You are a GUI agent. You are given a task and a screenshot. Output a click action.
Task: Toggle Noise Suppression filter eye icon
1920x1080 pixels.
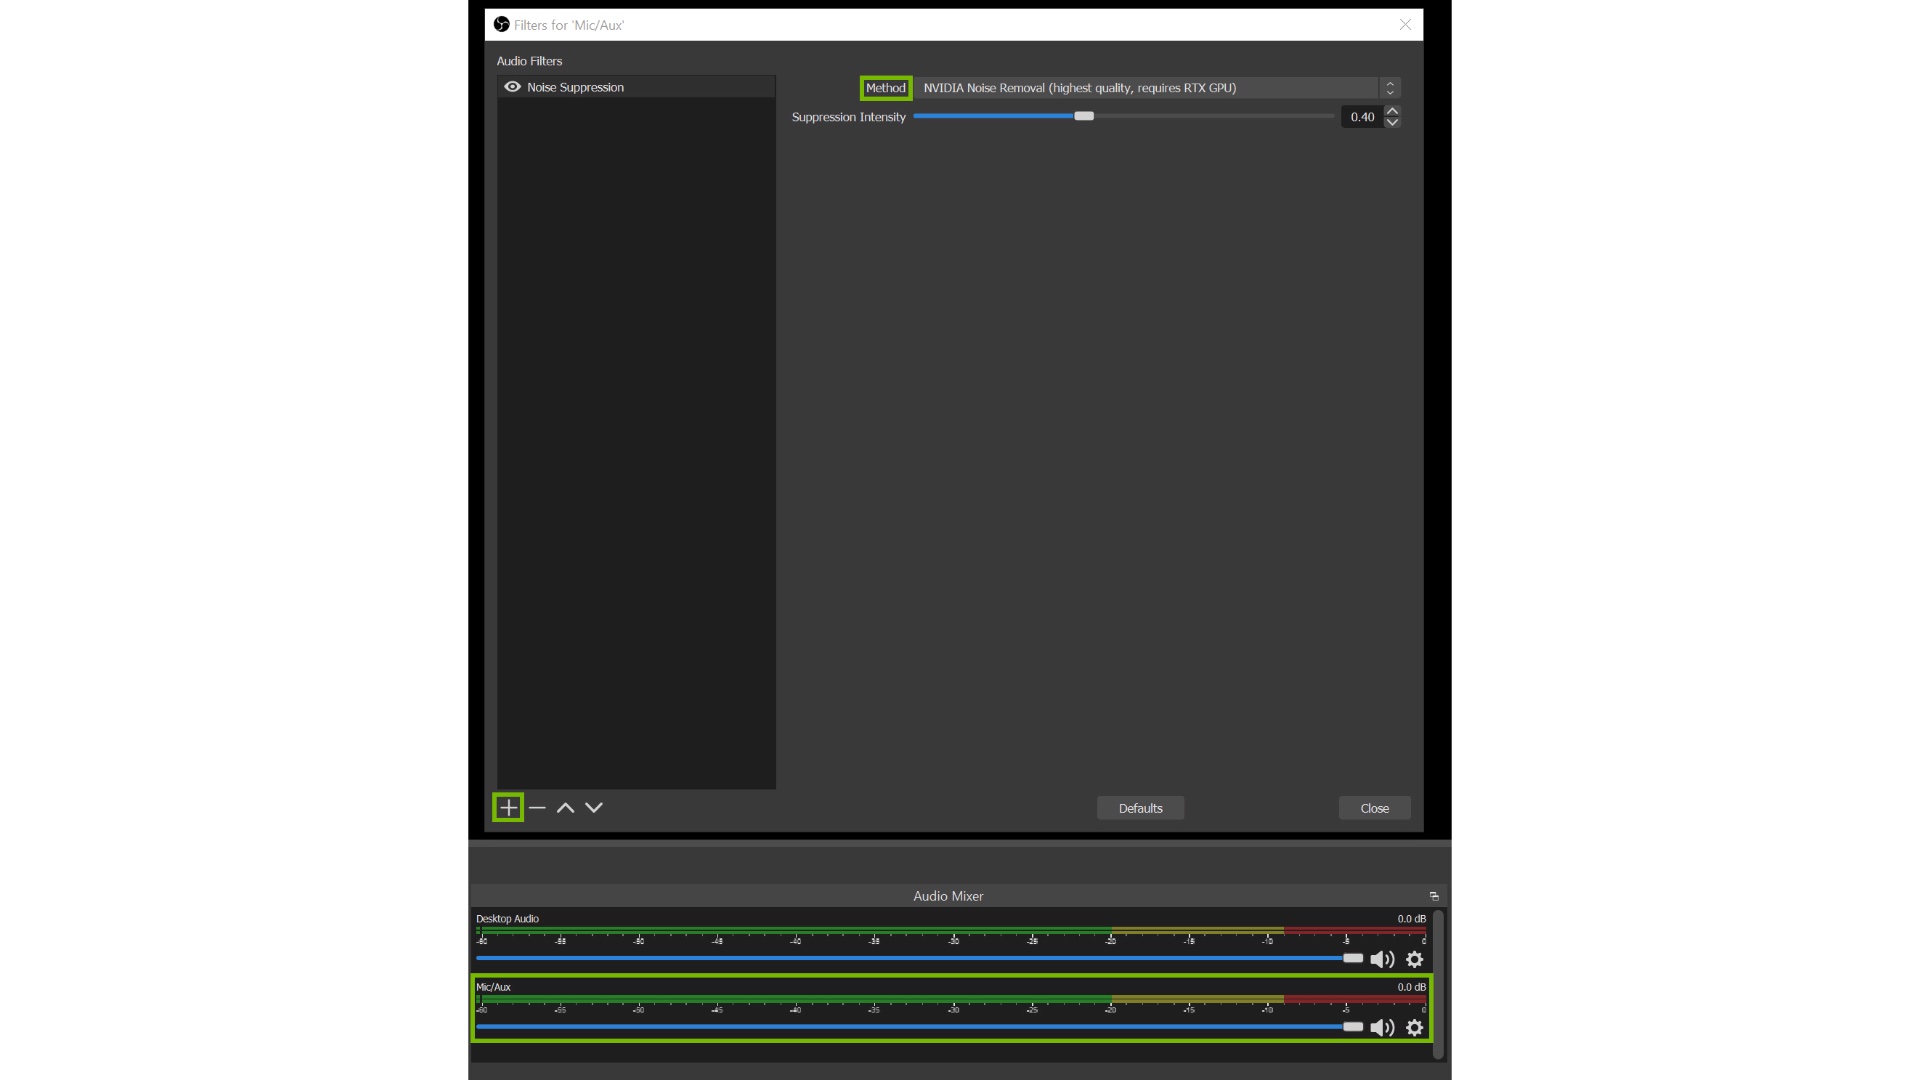[x=512, y=87]
